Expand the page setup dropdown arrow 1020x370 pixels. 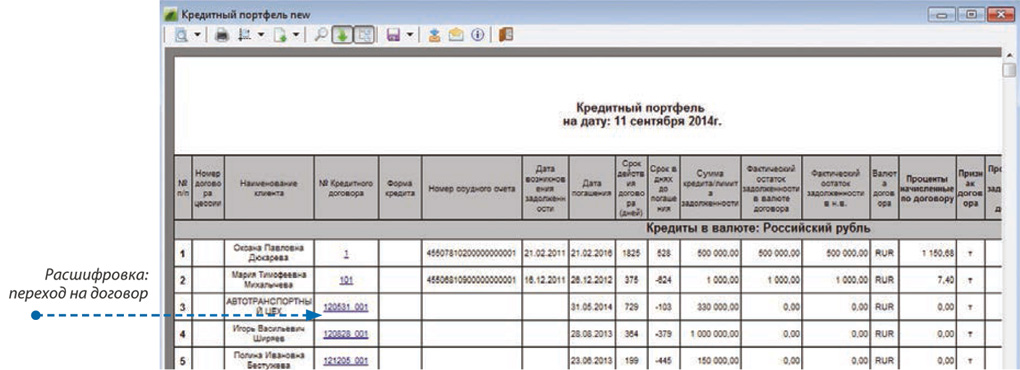[x=261, y=35]
